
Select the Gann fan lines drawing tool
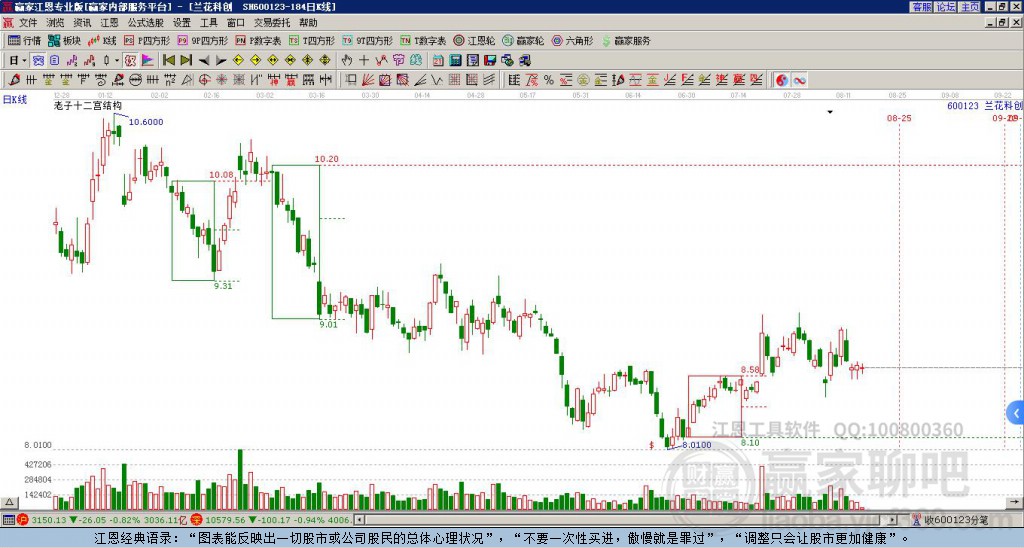click(x=368, y=80)
